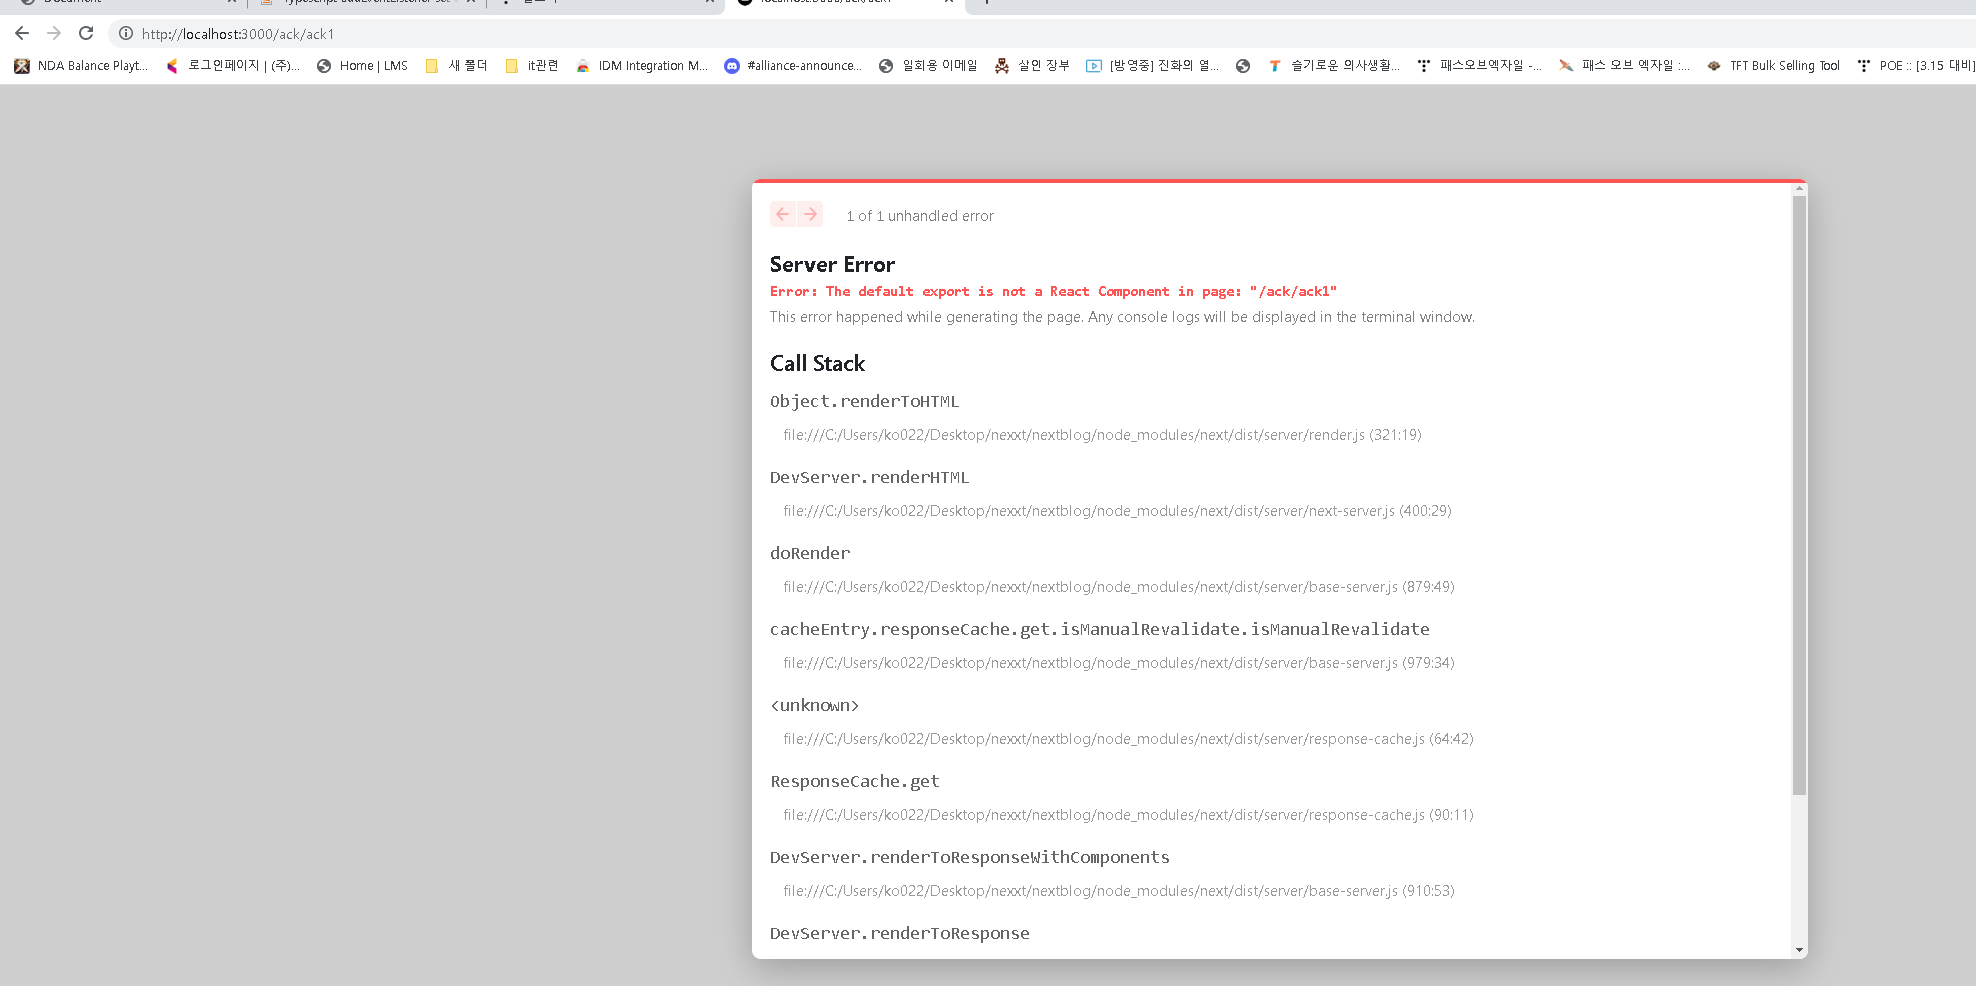Image resolution: width=1976 pixels, height=986 pixels.
Task: View site information icon in address bar
Action: pos(126,34)
